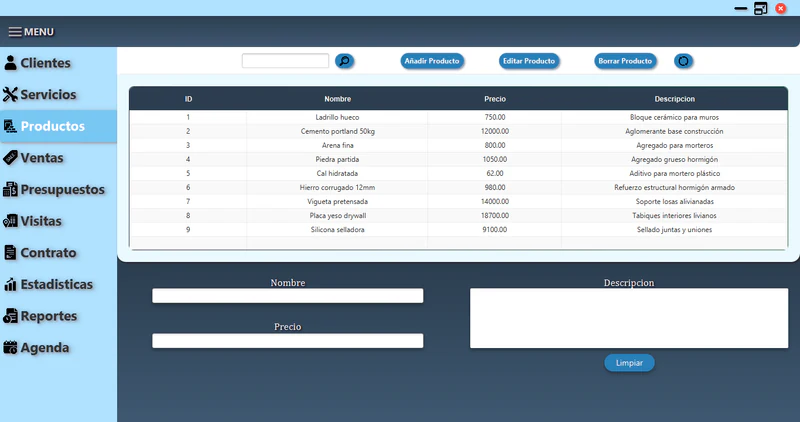Focus the product search field

pyautogui.click(x=285, y=61)
